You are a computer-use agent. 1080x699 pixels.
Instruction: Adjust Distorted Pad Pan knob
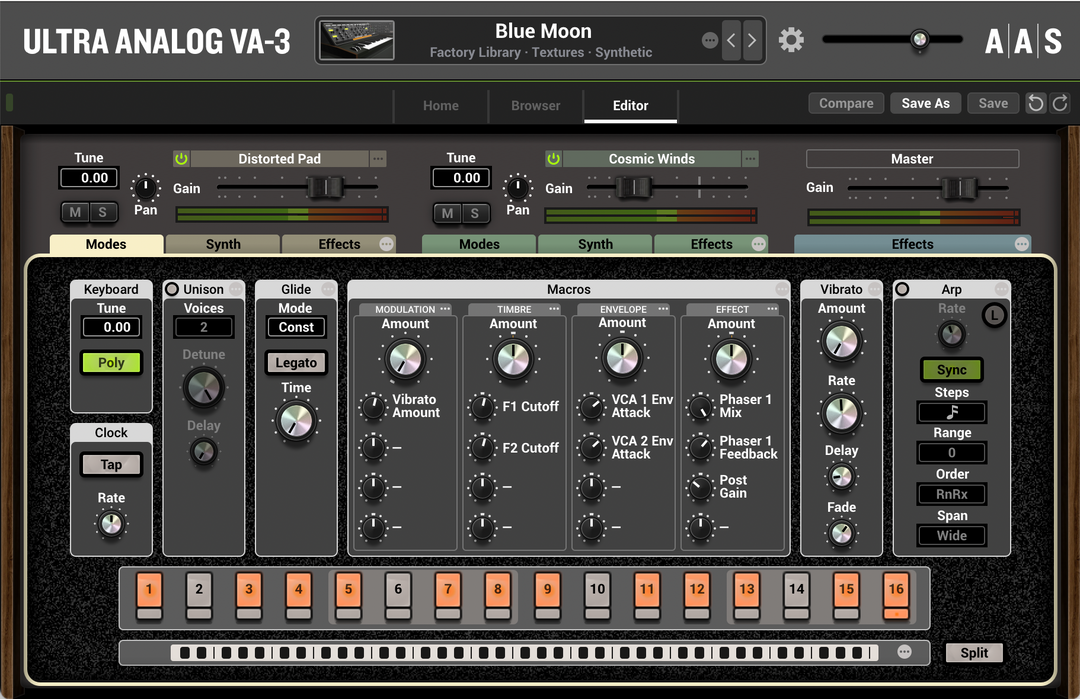145,187
